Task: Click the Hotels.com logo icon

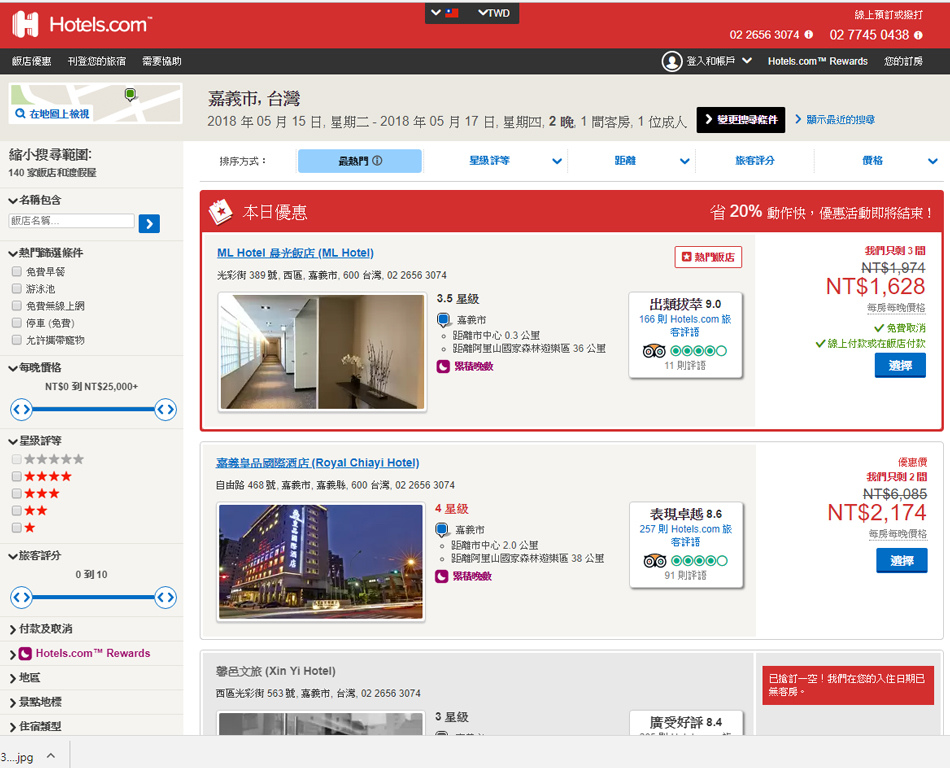Action: (x=25, y=24)
